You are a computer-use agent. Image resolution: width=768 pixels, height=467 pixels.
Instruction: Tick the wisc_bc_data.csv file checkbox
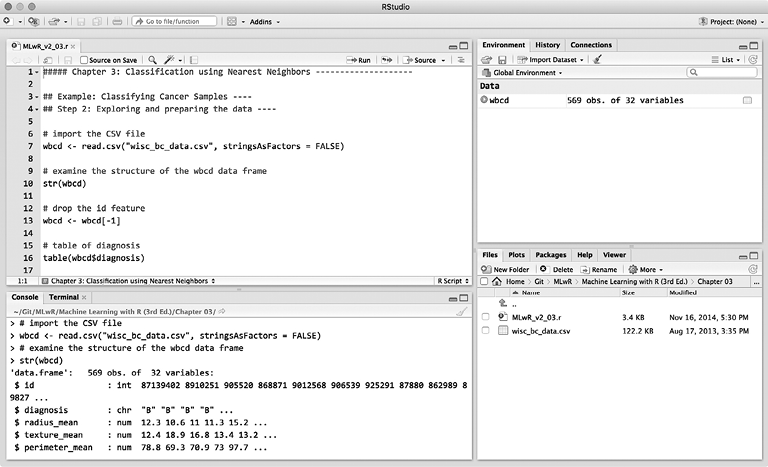(x=486, y=331)
